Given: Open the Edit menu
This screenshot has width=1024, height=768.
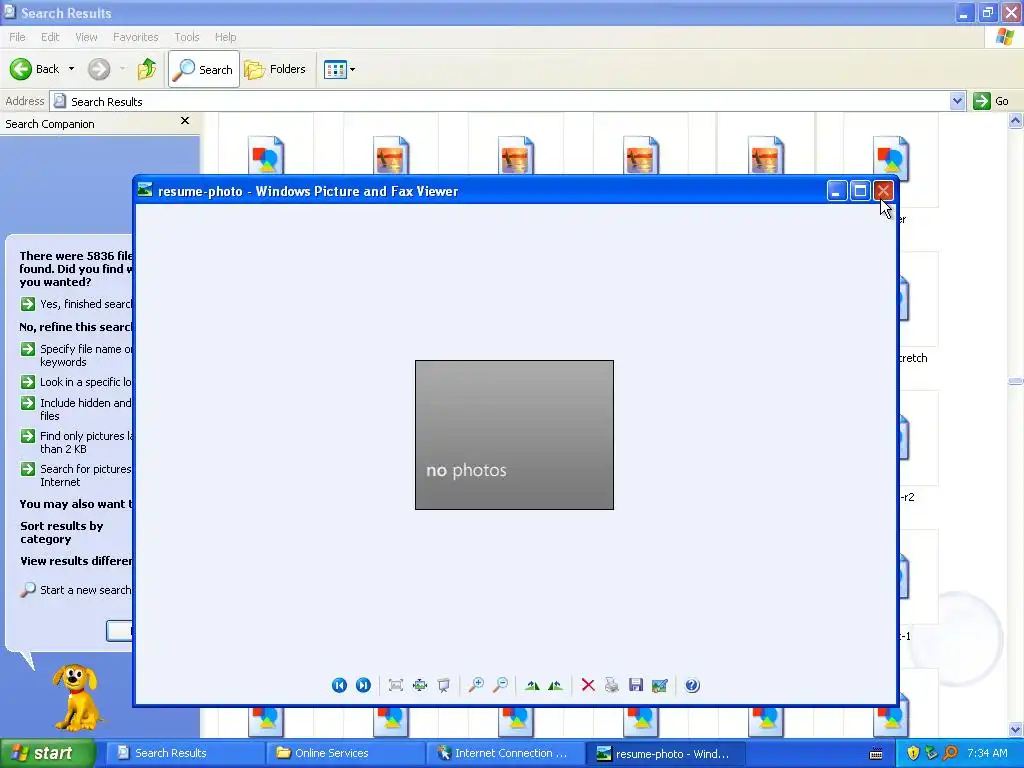Looking at the screenshot, I should point(50,37).
